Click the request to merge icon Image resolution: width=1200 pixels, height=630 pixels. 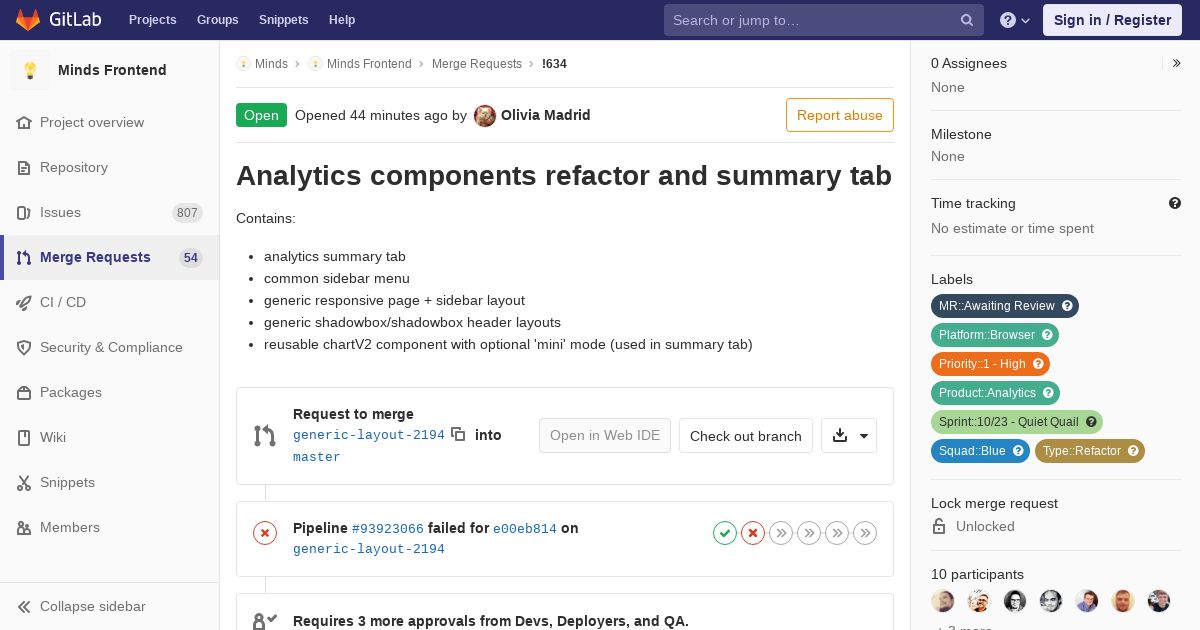[x=265, y=435]
